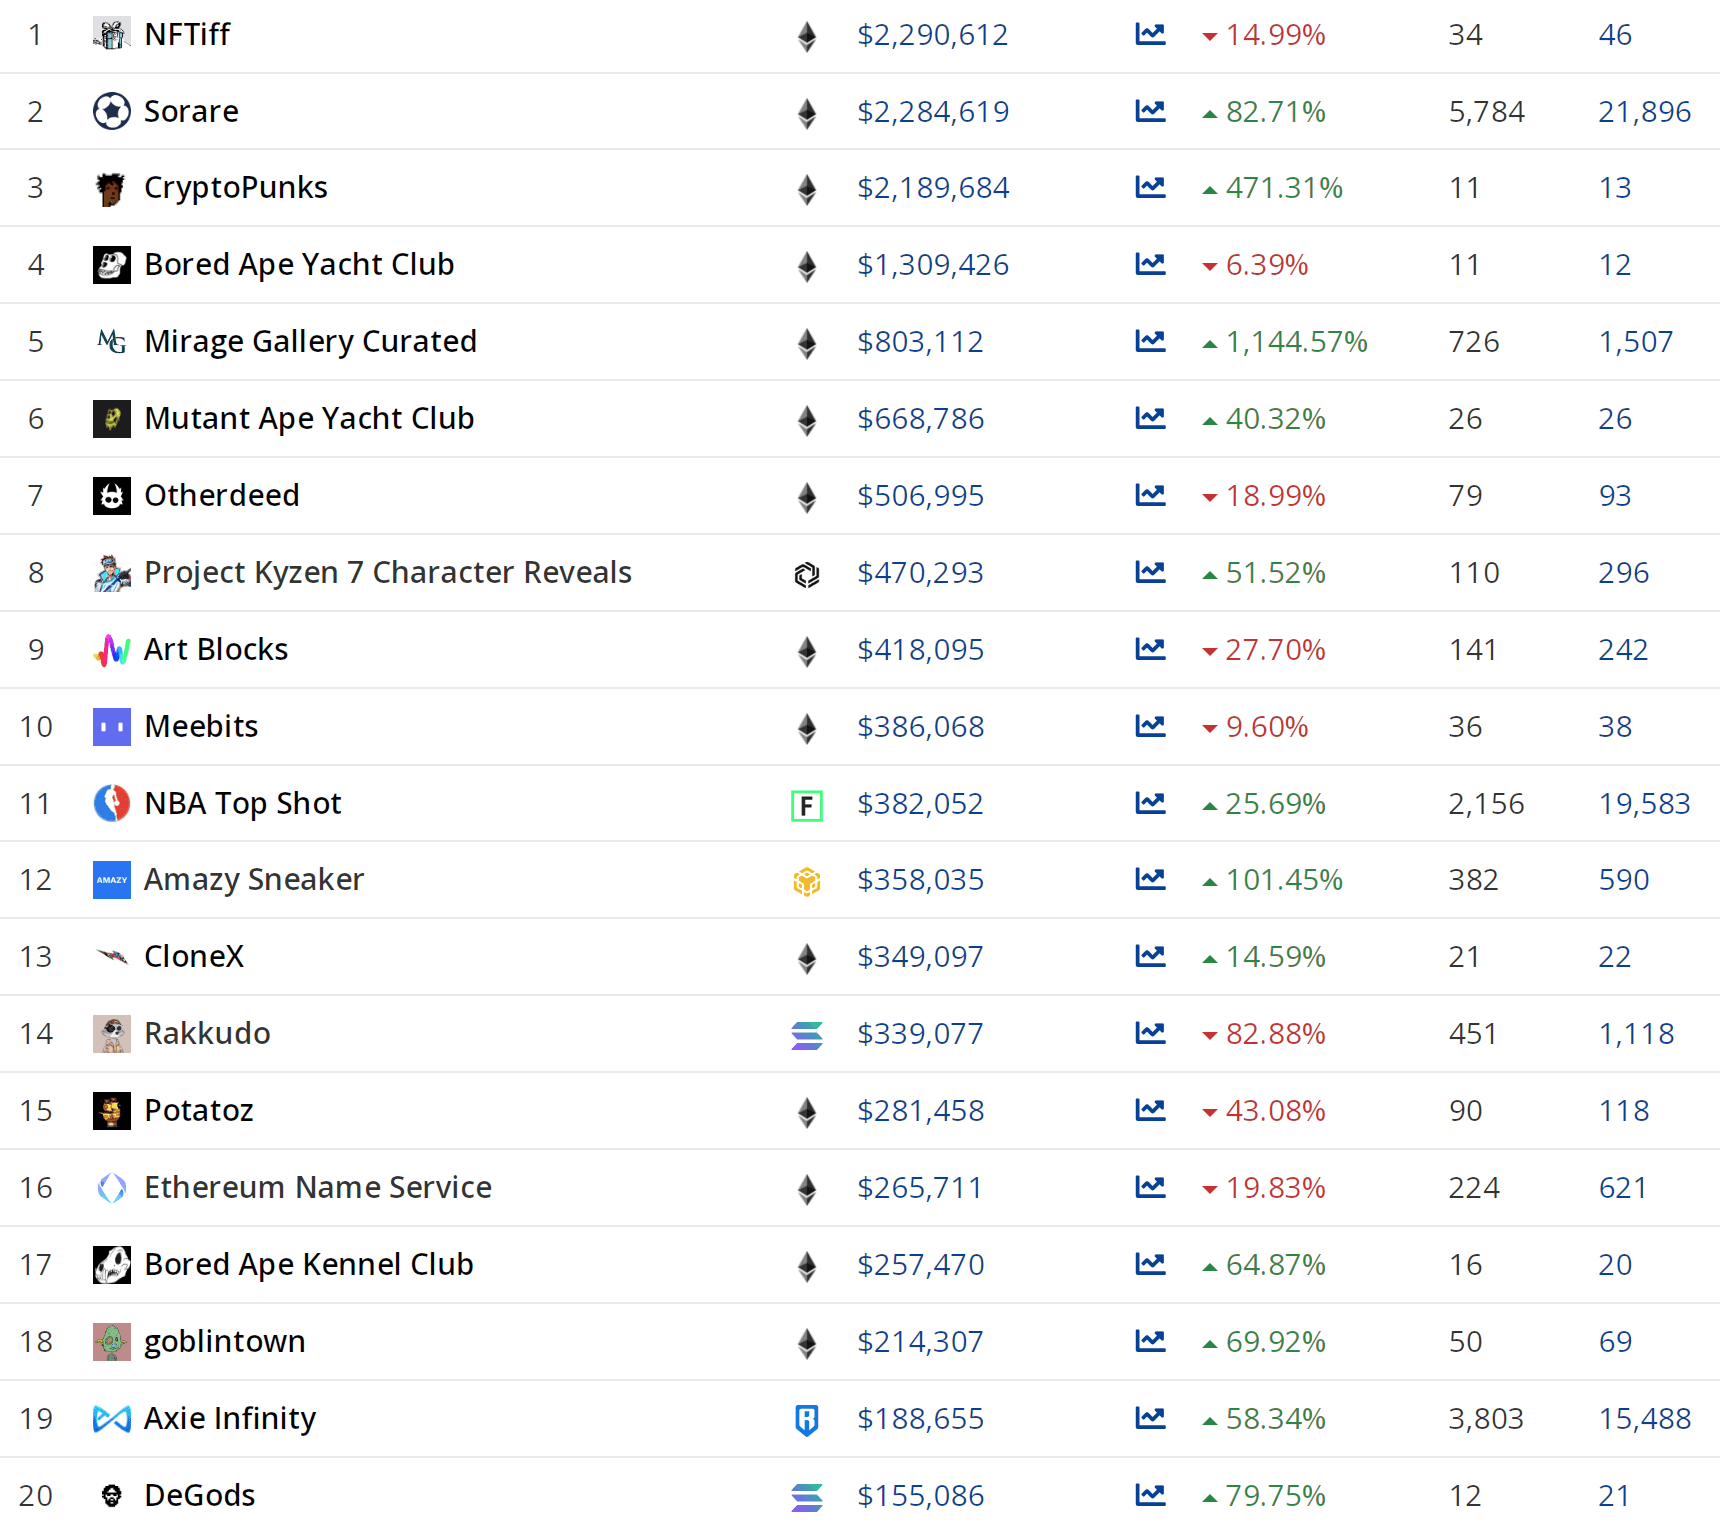Select the buyers count 3,803 for Axie Infinity
Image resolution: width=1720 pixels, height=1530 pixels.
(1487, 1419)
